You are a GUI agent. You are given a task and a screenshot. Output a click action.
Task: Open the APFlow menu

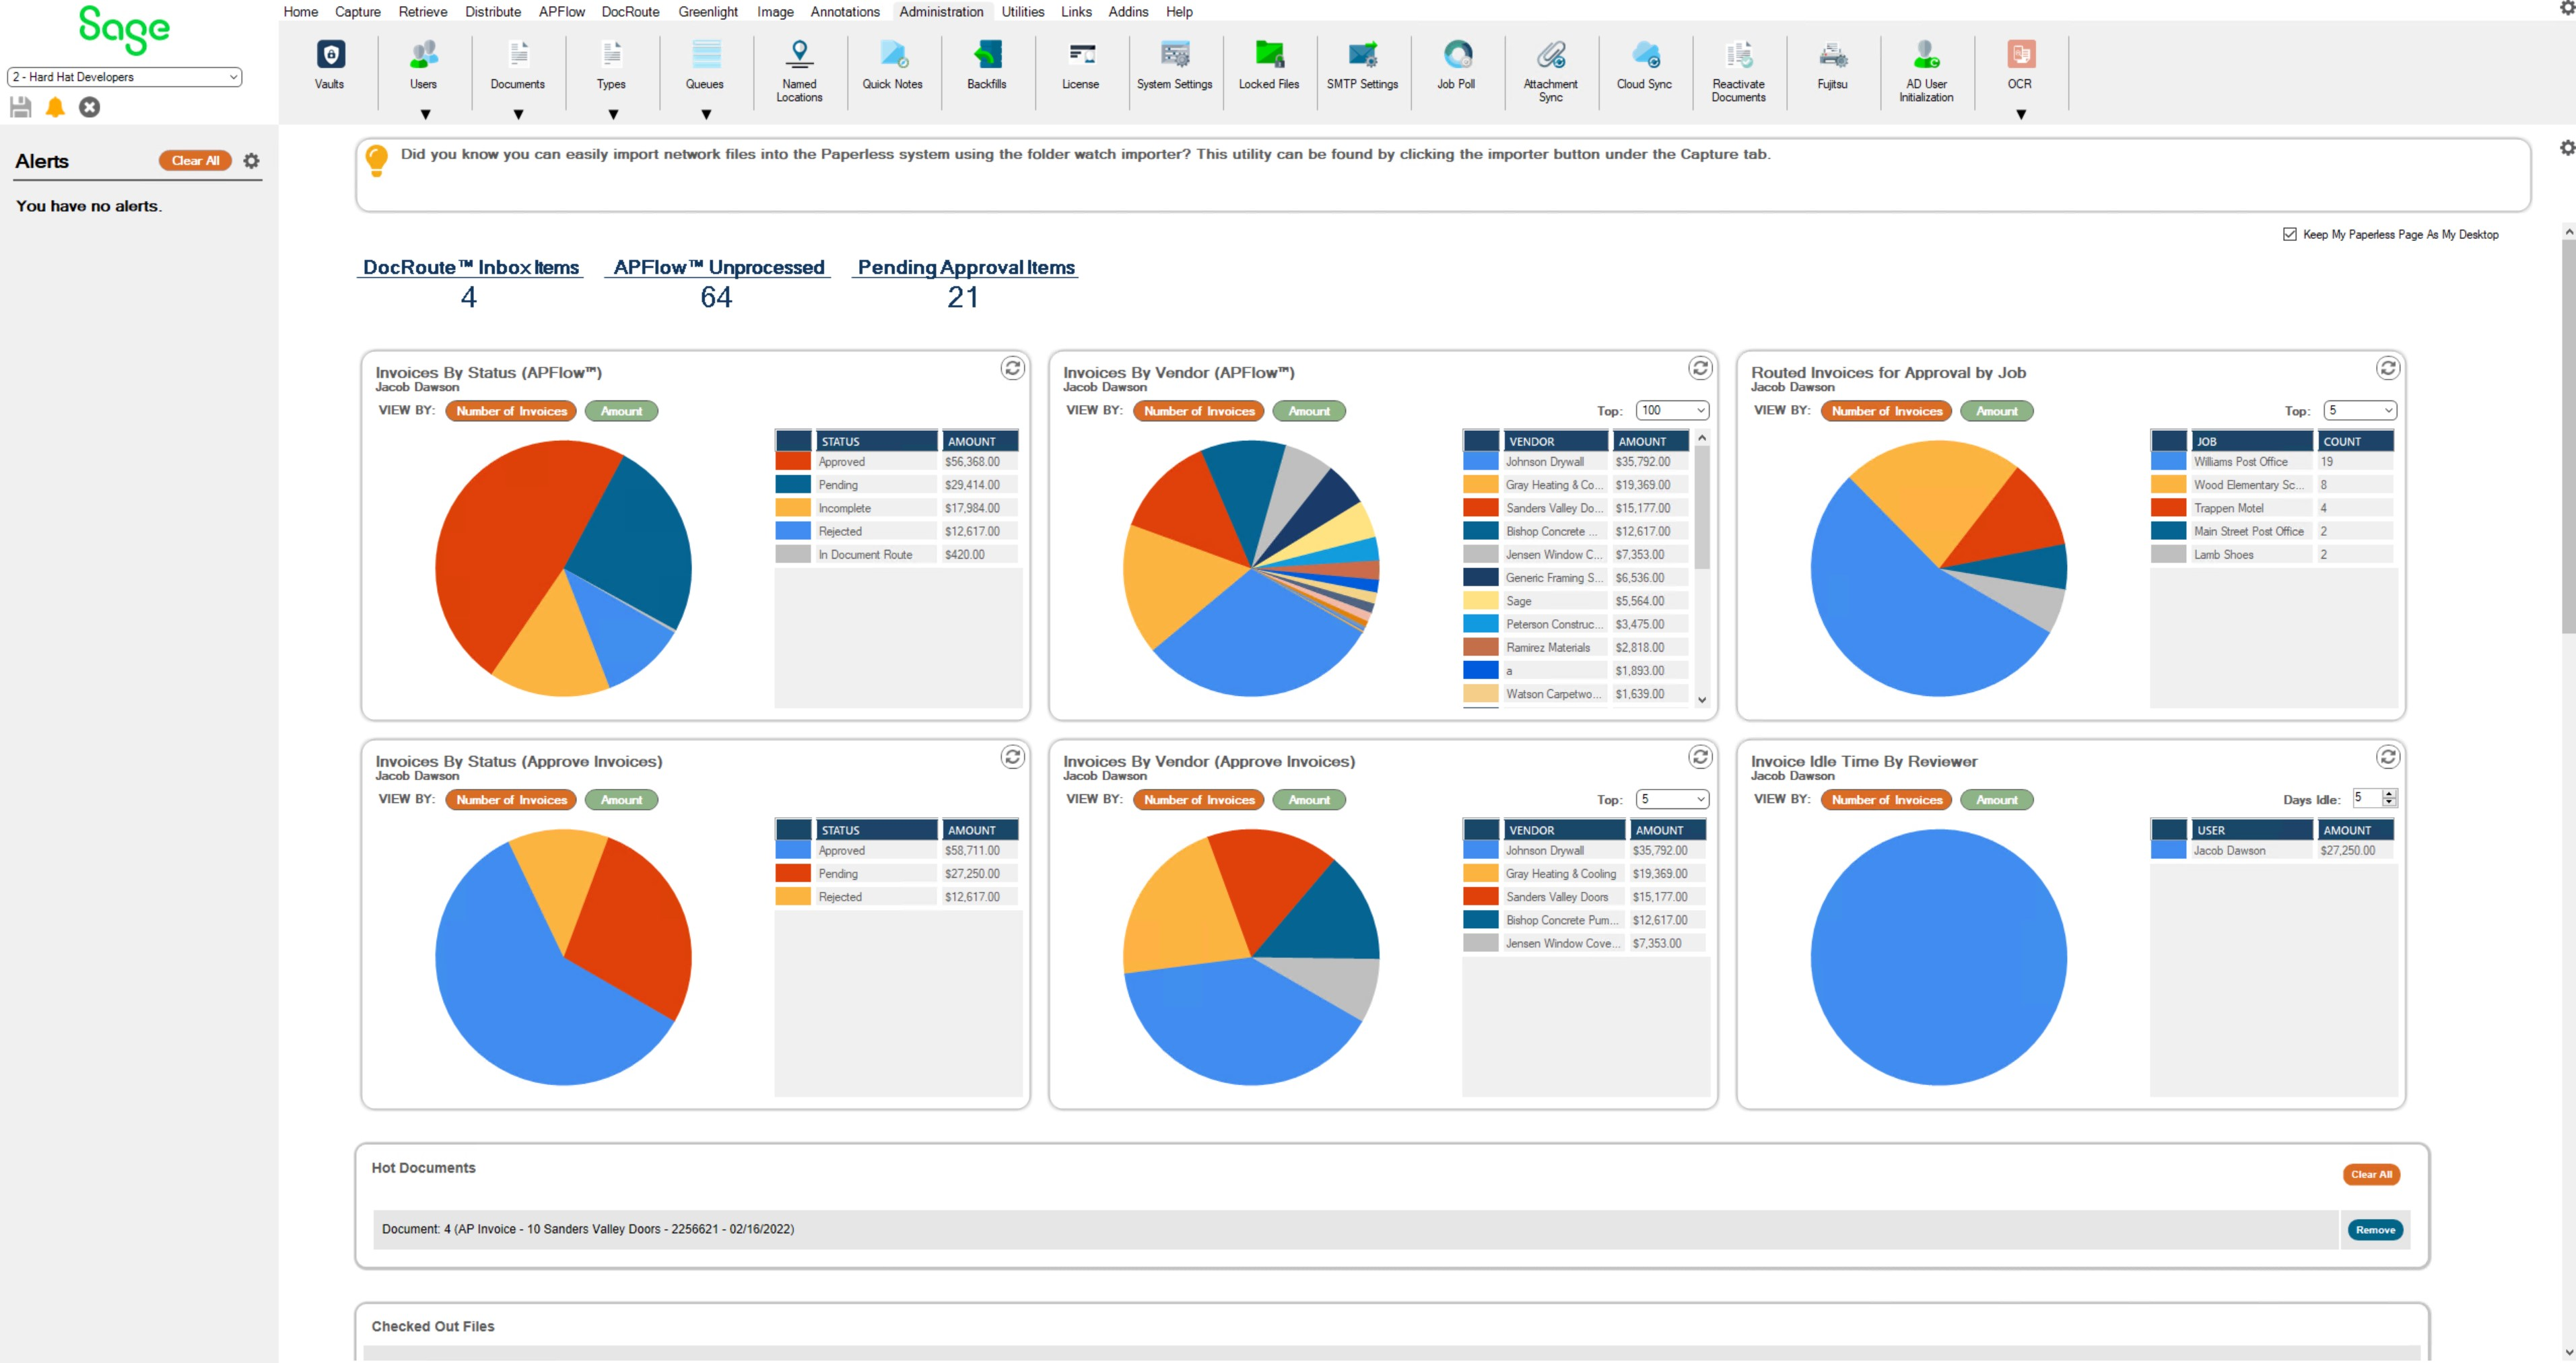561,12
